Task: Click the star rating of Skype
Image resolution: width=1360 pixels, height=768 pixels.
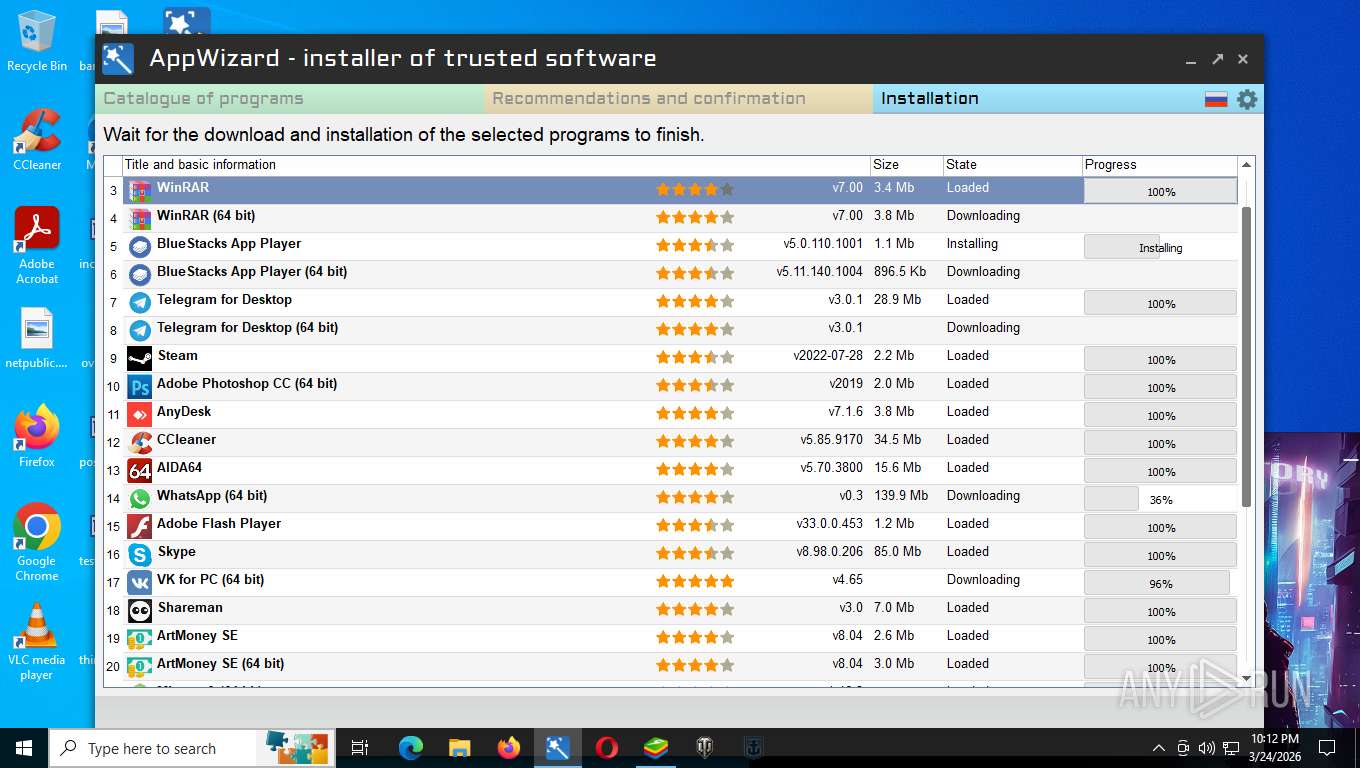Action: point(695,553)
